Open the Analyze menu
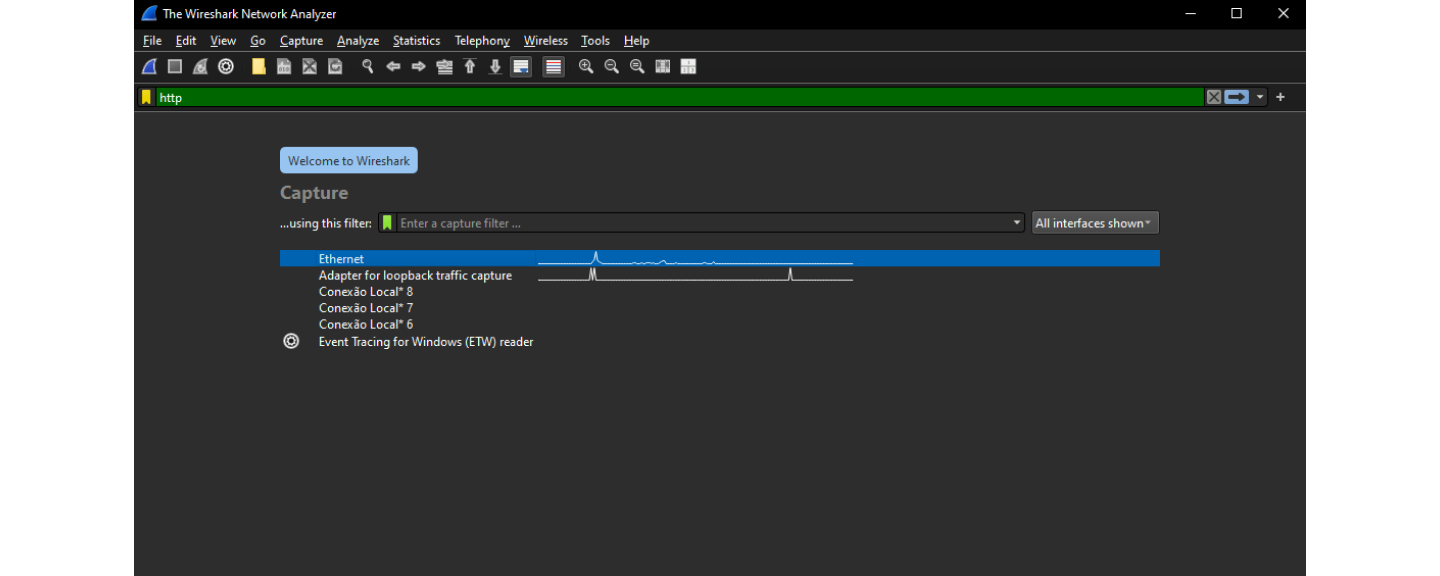This screenshot has height=576, width=1440. pos(358,41)
